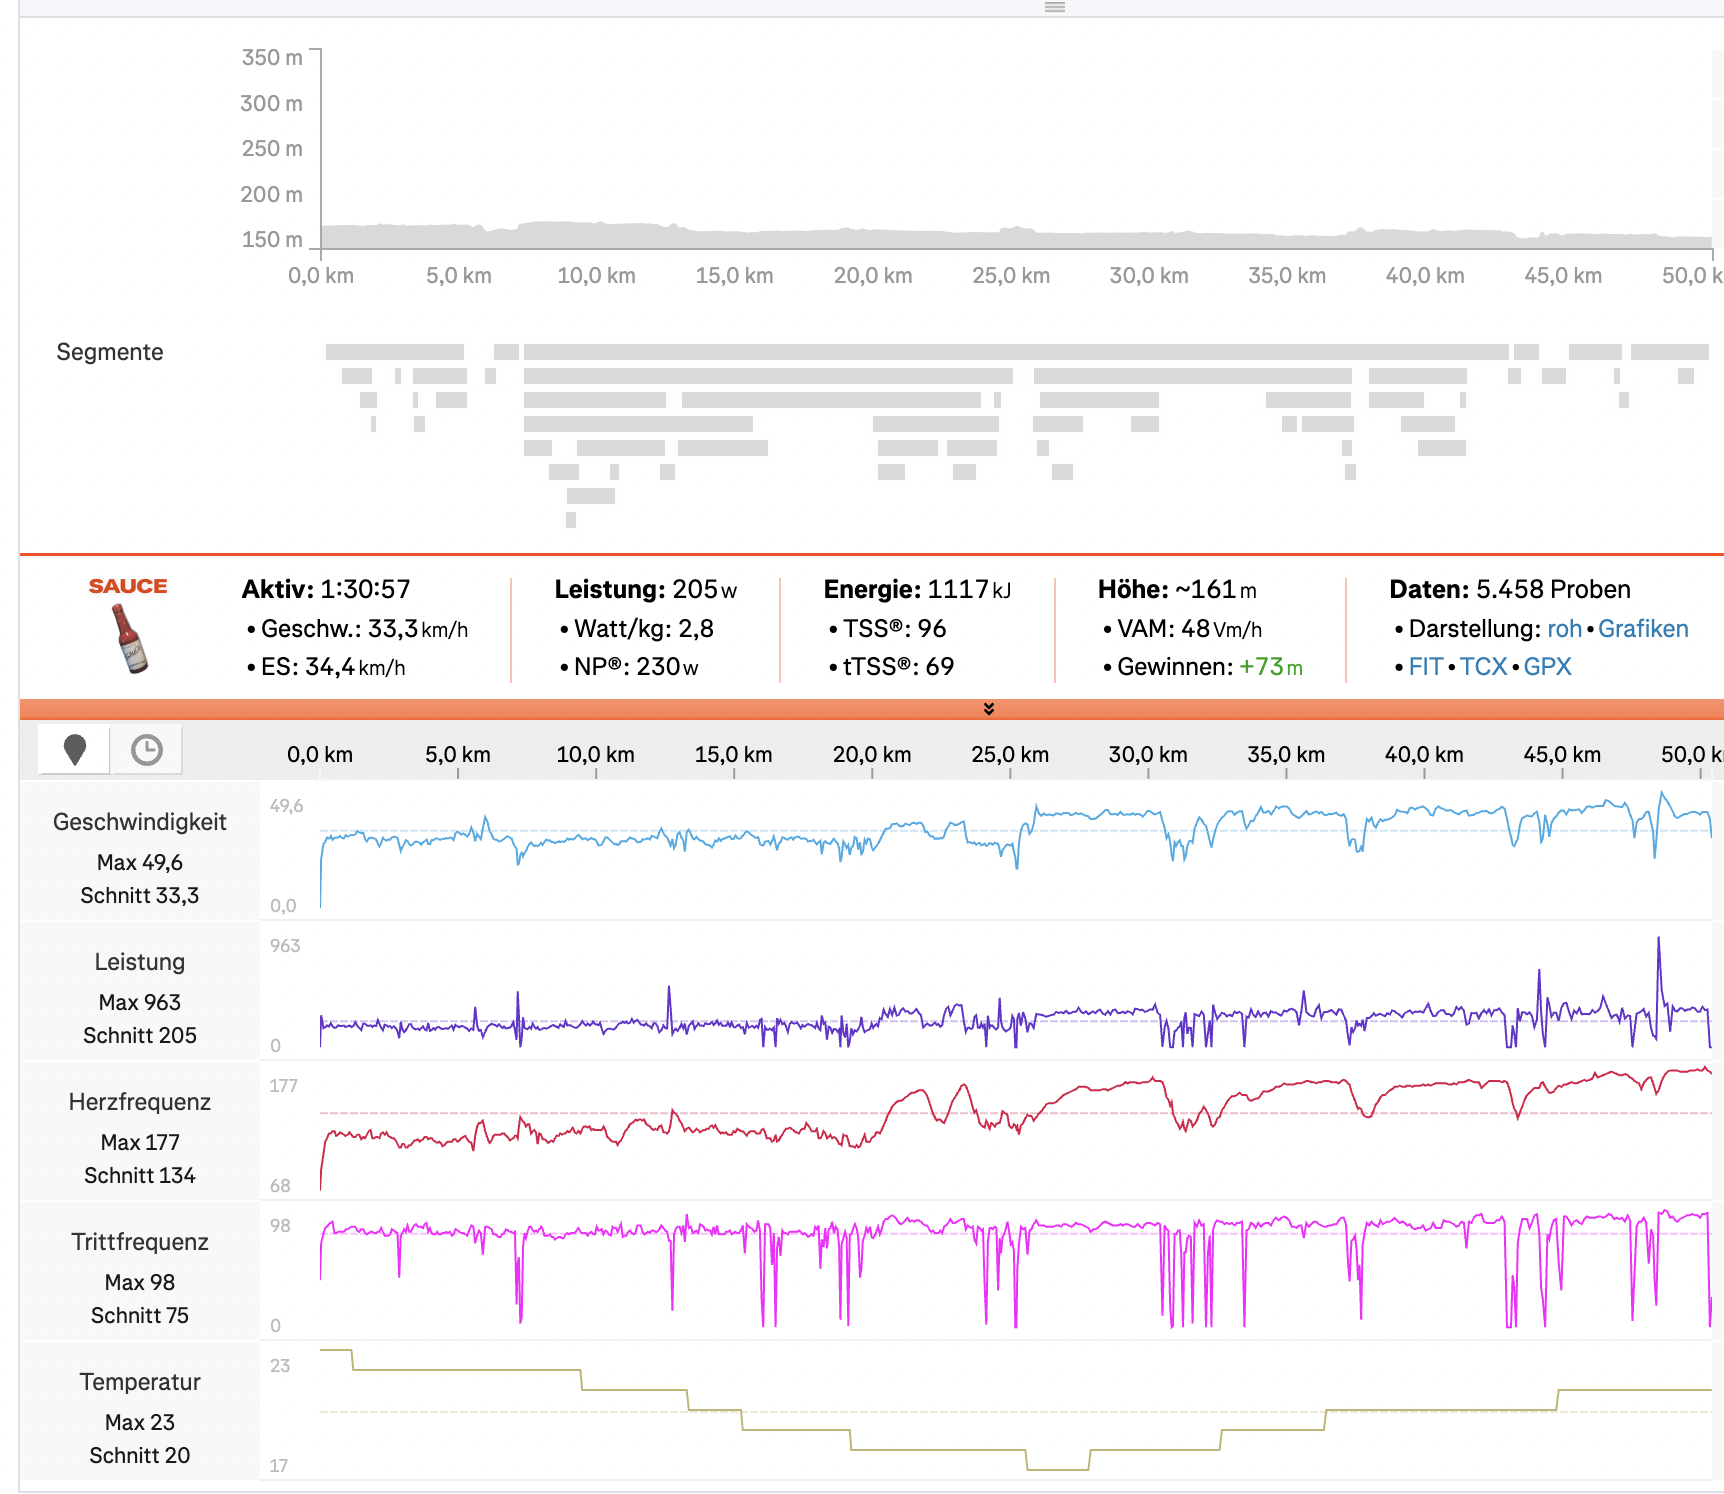Click the Schnitt 20 temperature average

pyautogui.click(x=140, y=1455)
